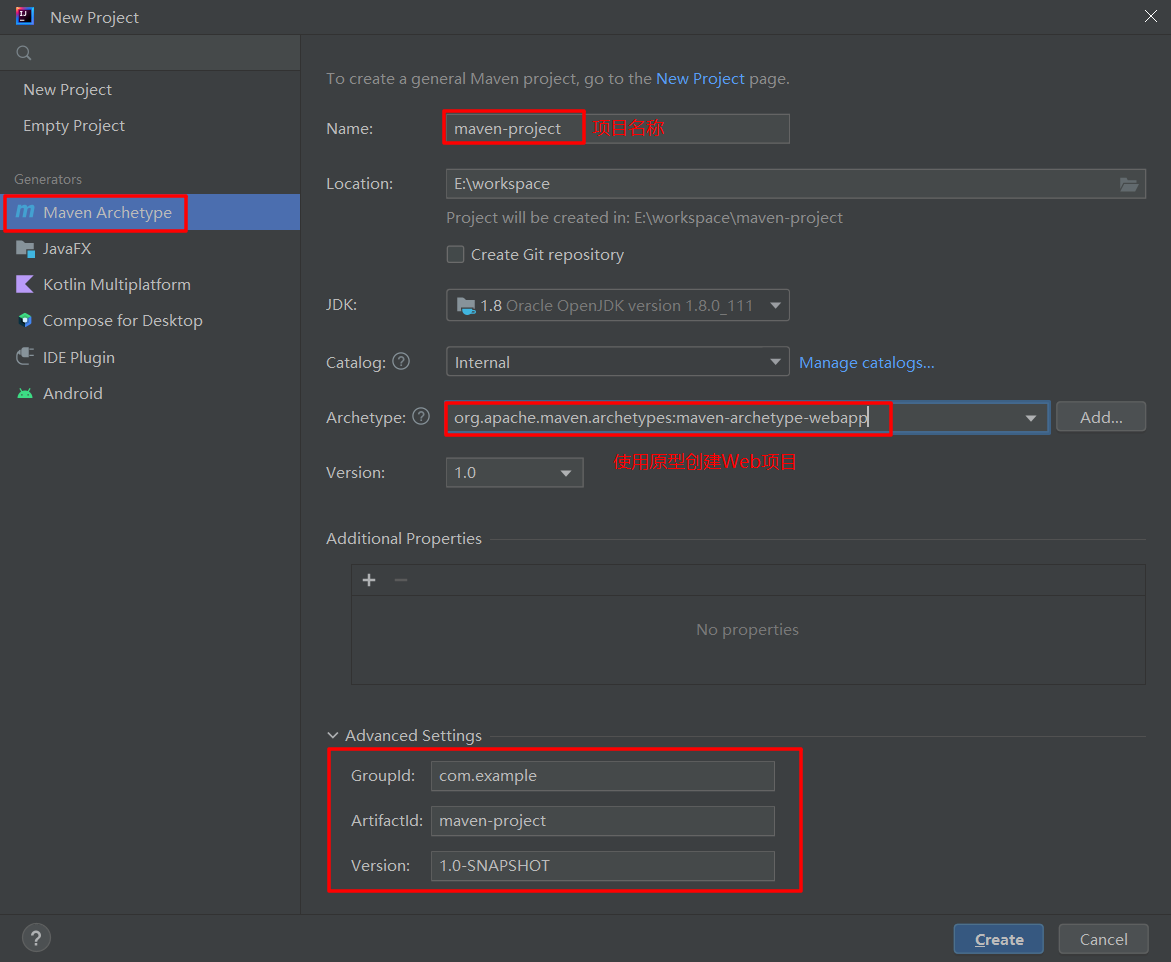
Task: Select JavaFX generator
Action: click(150, 249)
